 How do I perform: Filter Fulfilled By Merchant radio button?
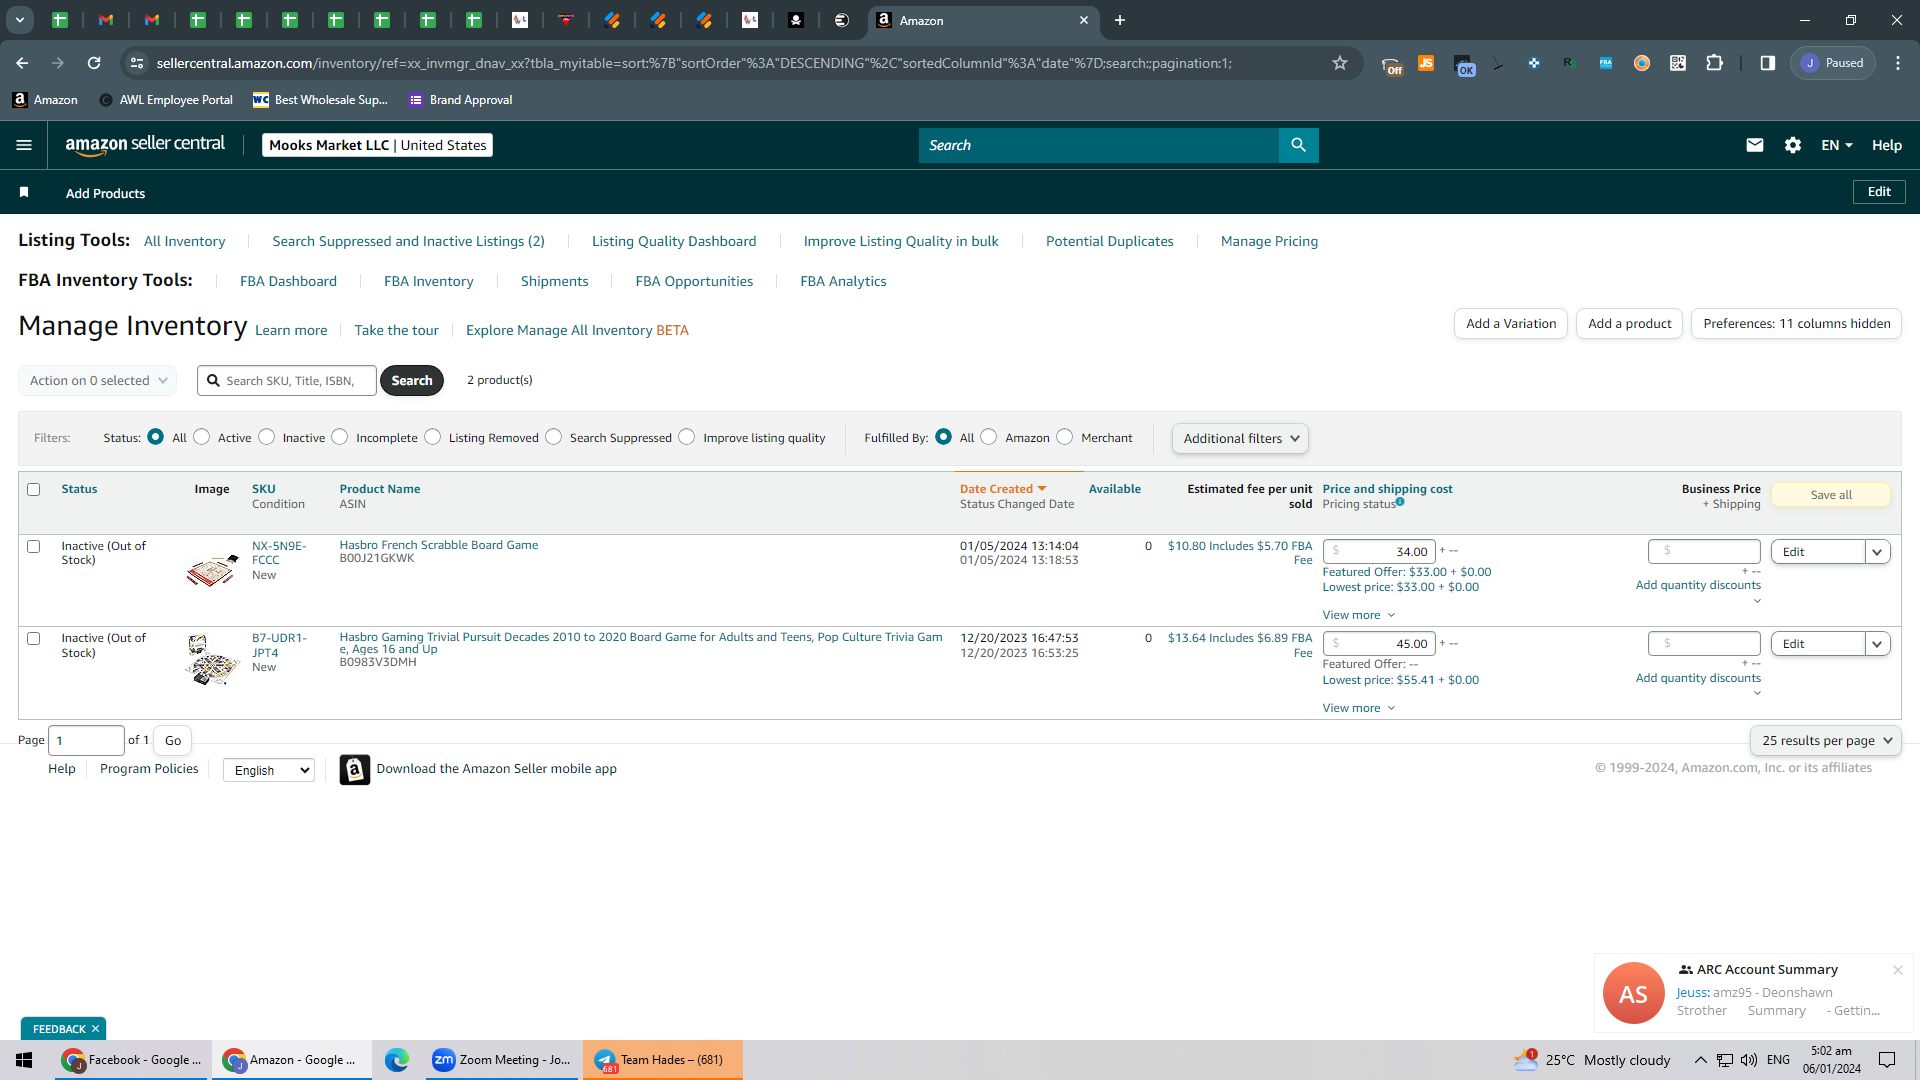1065,437
